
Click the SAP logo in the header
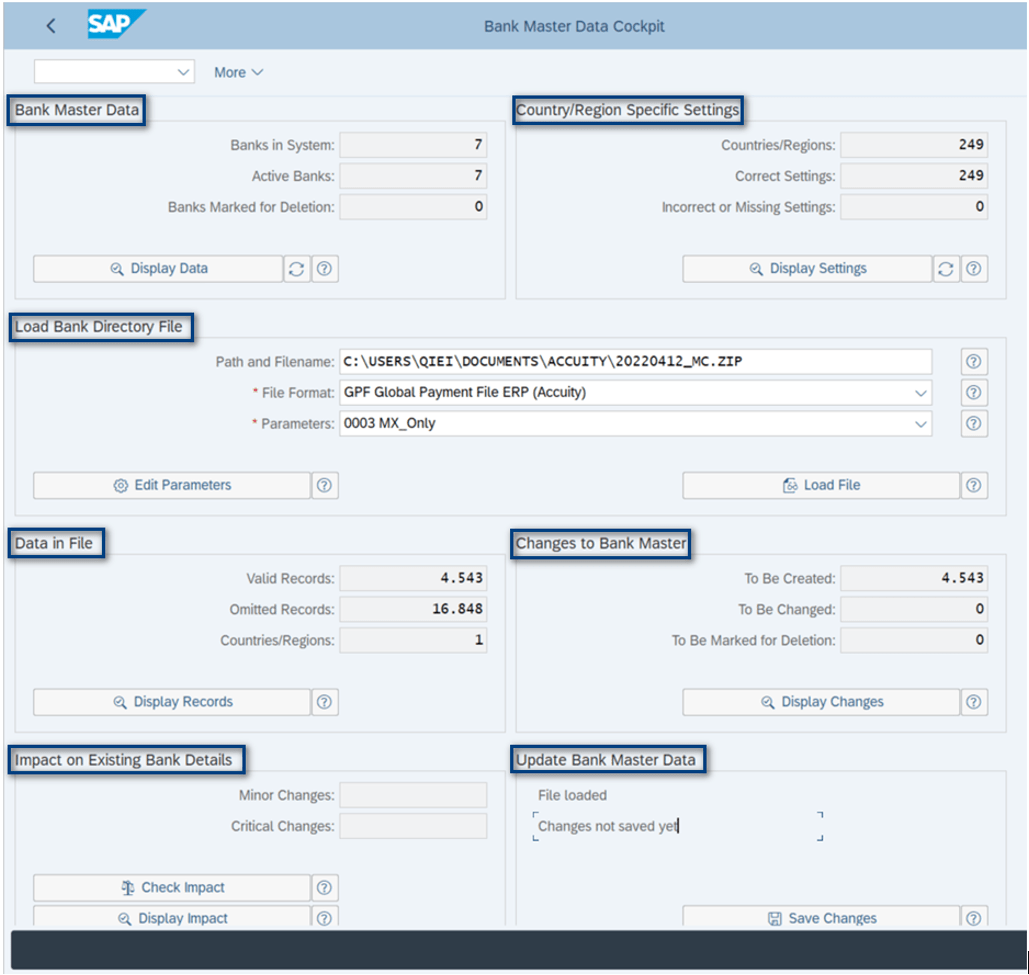coord(113,26)
